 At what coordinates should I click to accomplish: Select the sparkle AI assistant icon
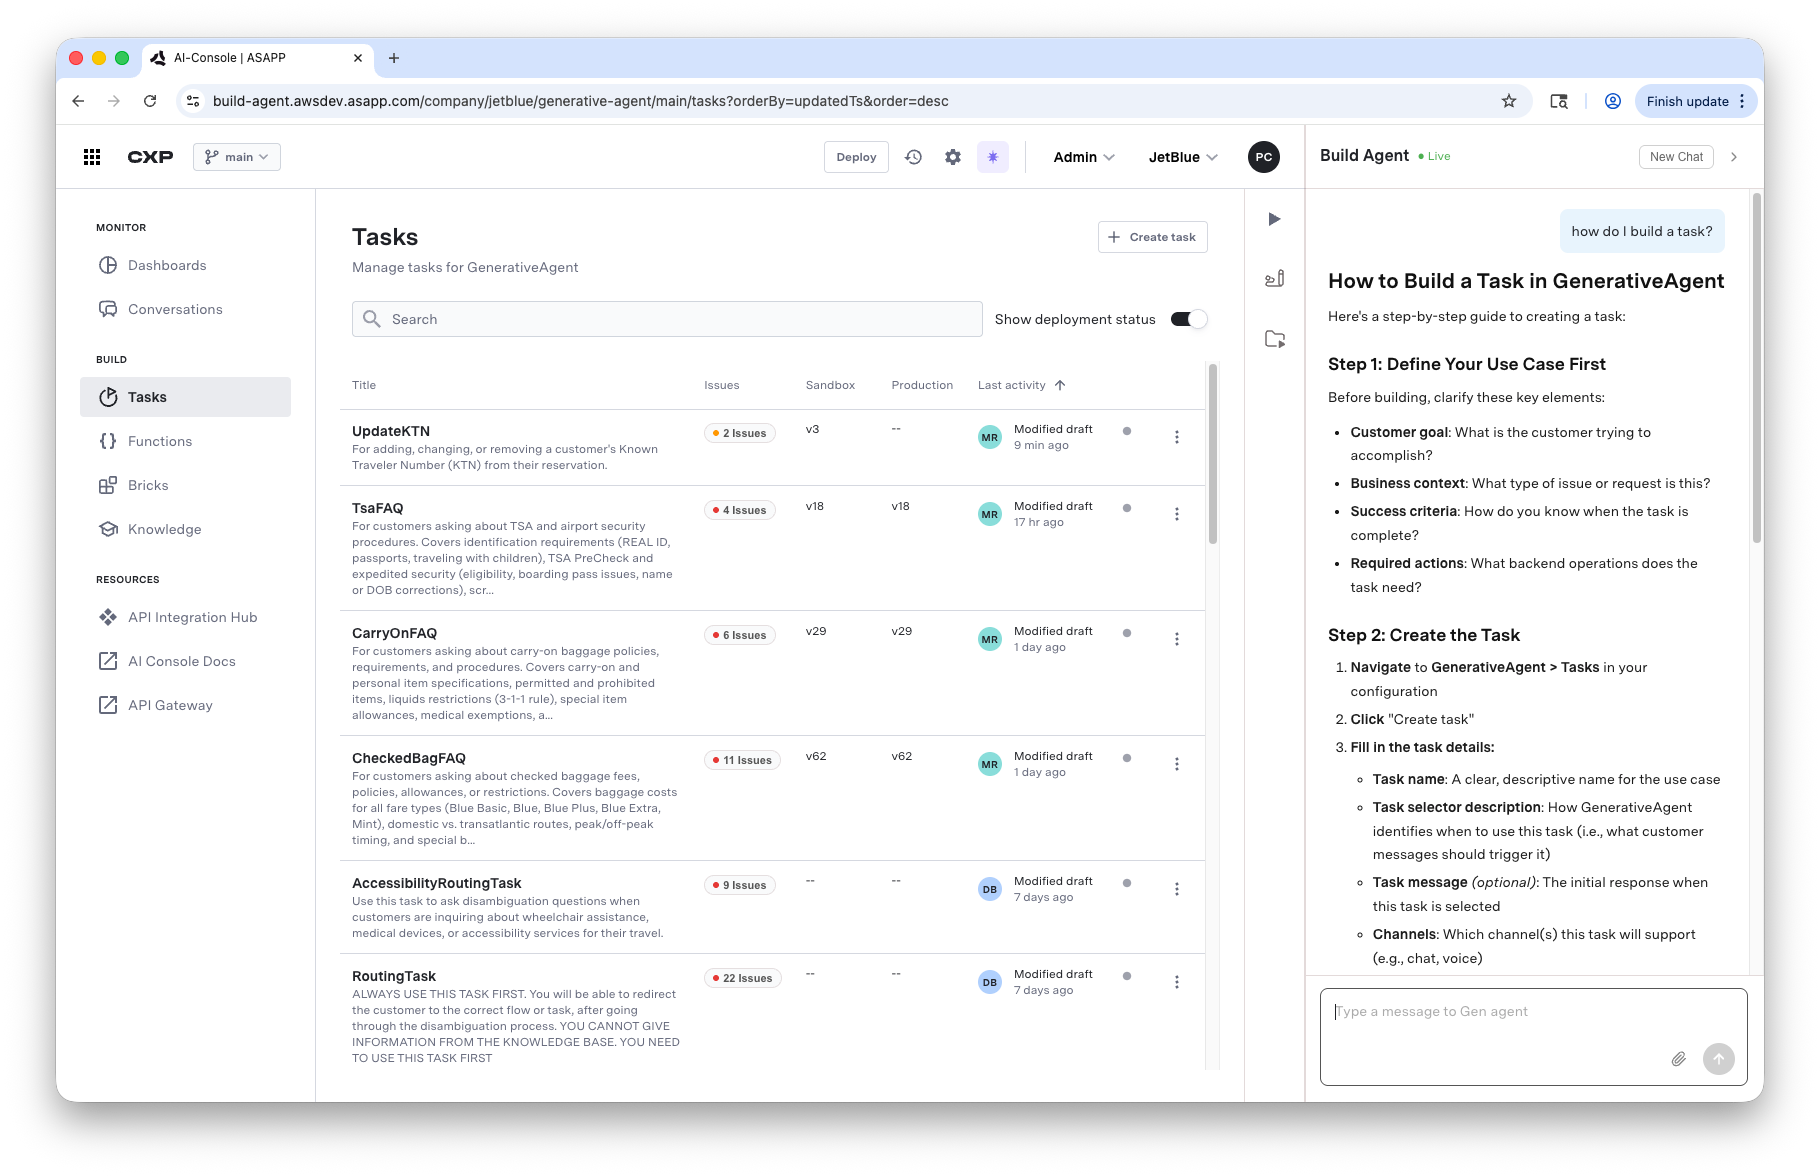tap(992, 157)
